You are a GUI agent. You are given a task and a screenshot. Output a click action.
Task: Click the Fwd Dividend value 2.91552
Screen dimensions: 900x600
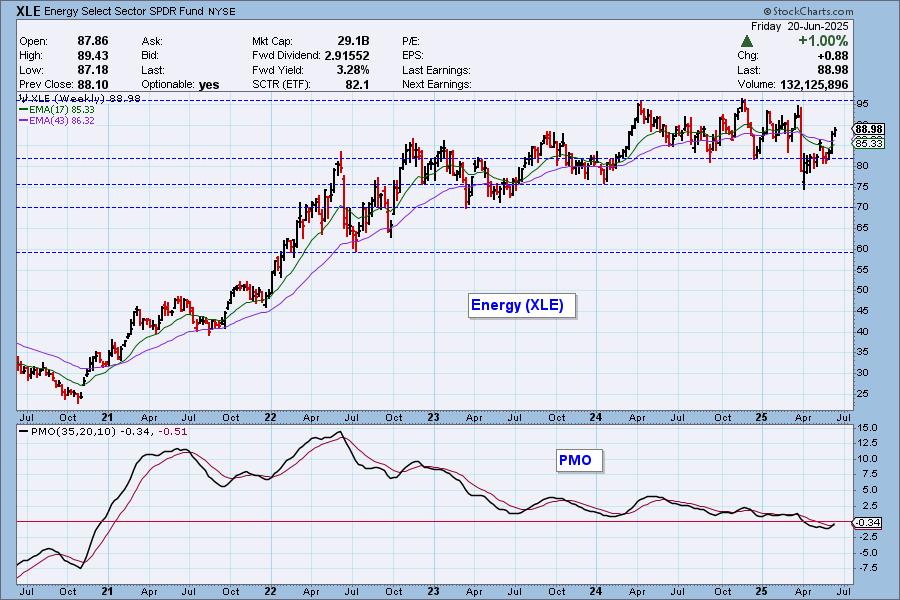(347, 56)
